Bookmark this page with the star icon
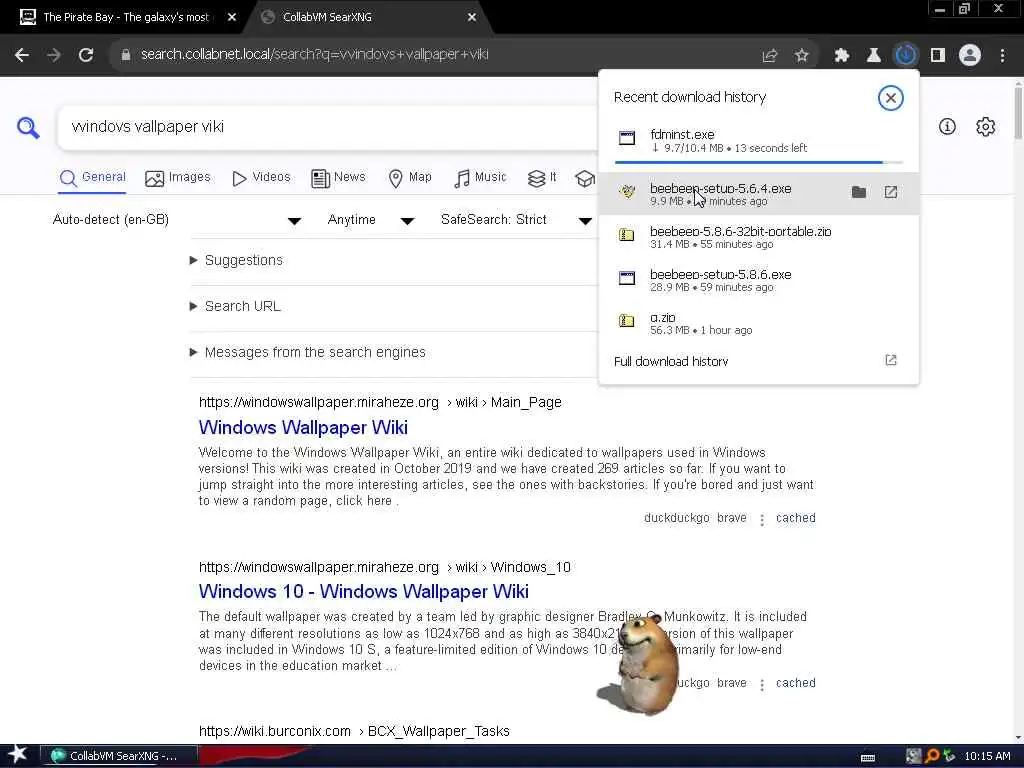The height and width of the screenshot is (768, 1024). coord(802,56)
